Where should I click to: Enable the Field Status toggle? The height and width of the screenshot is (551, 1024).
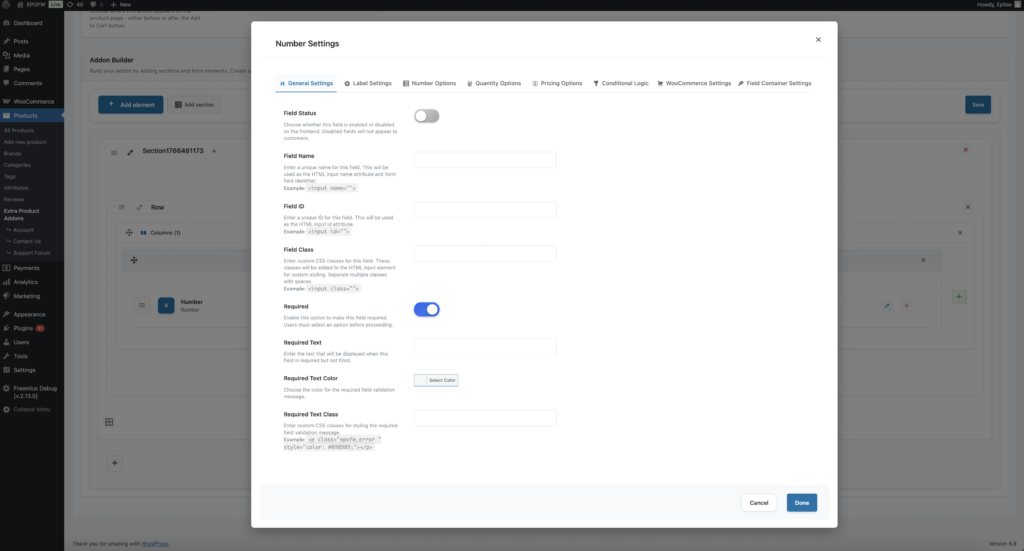426,116
